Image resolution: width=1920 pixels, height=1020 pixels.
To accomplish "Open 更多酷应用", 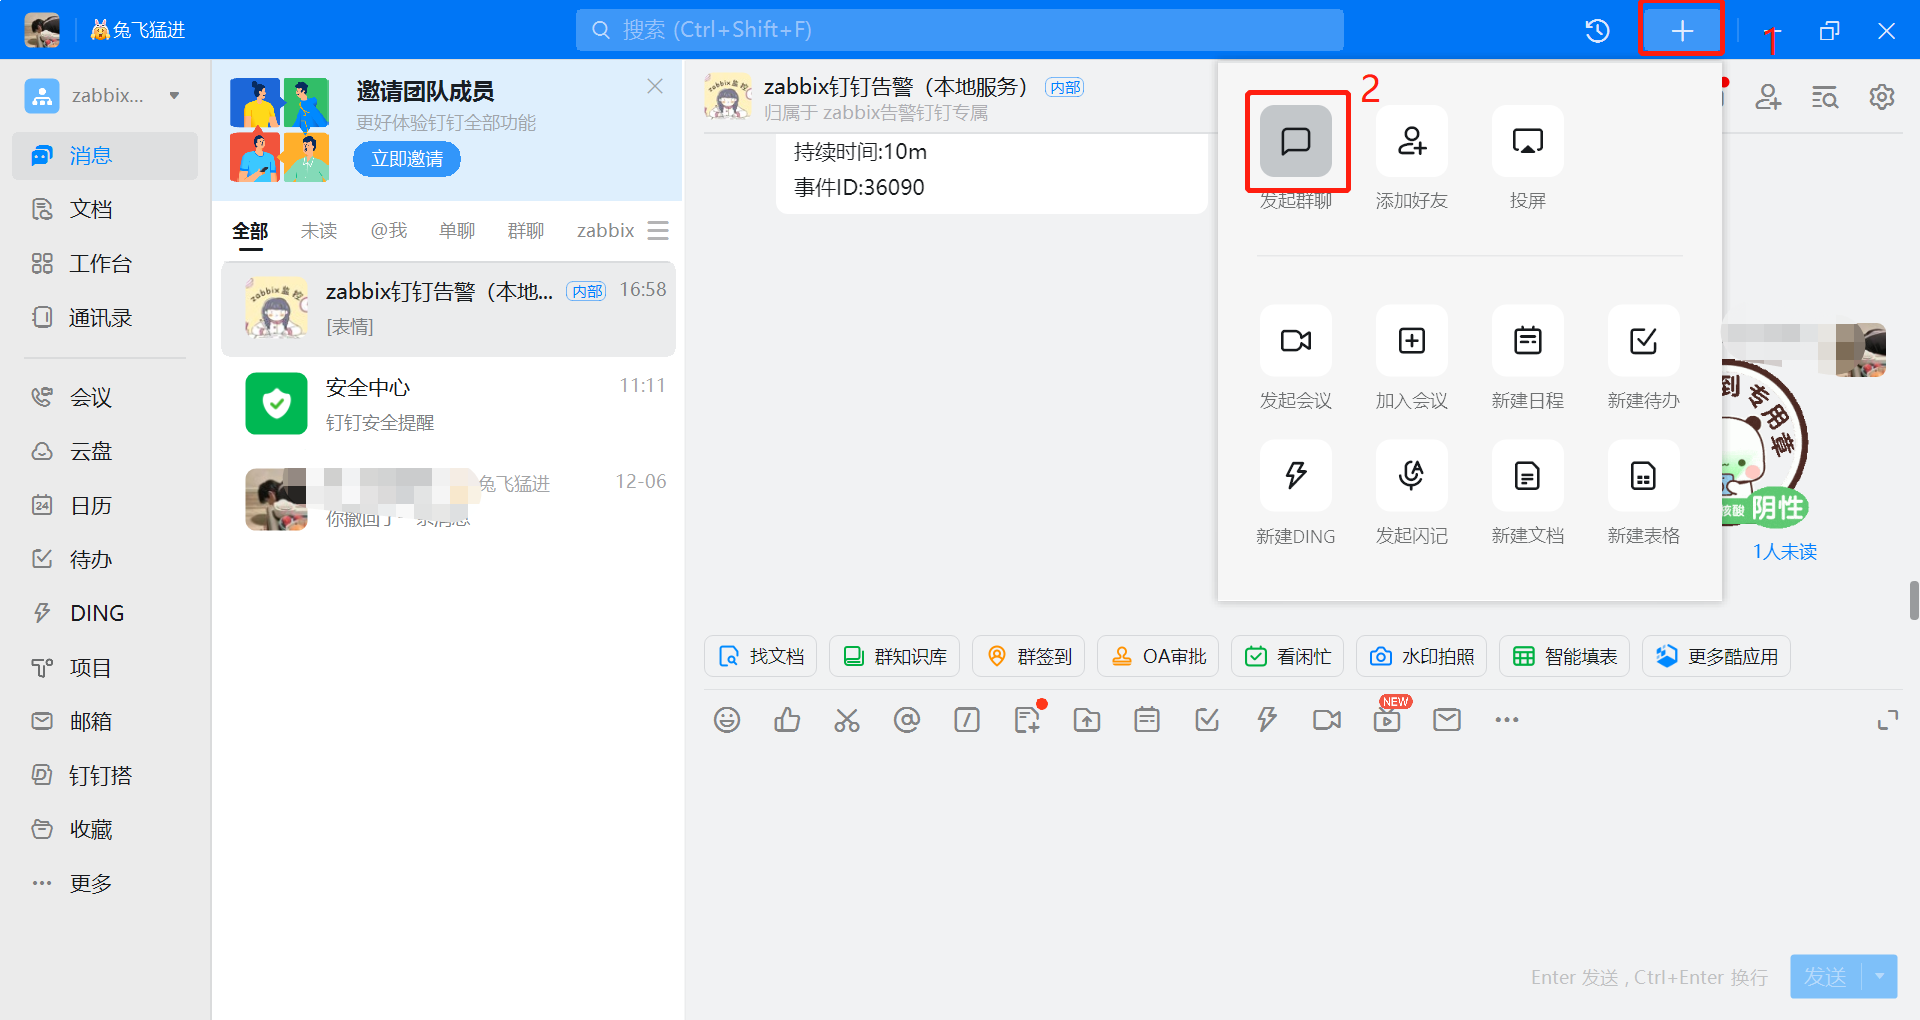I will (x=1716, y=657).
